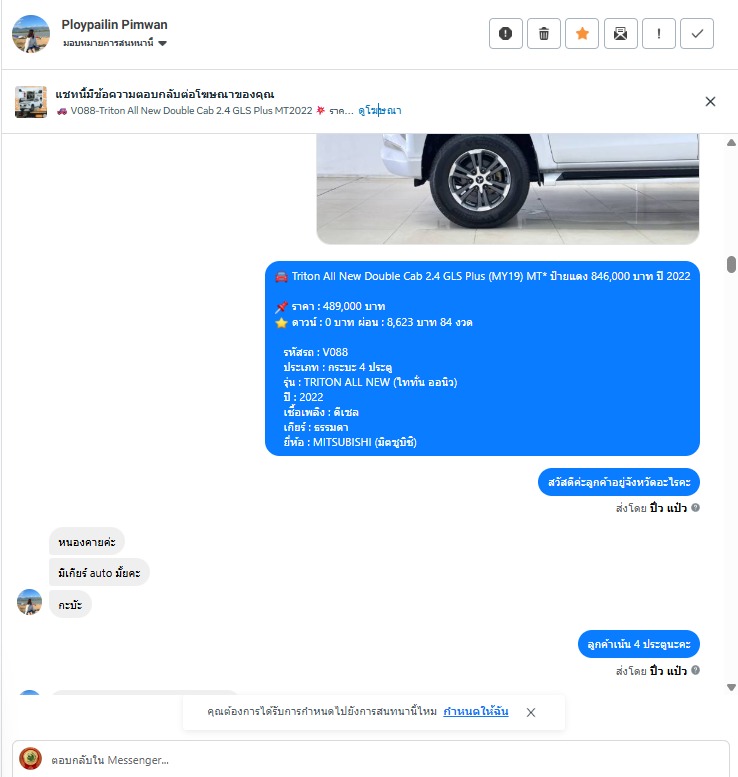Close the ad reply banner
738x777 pixels.
click(x=710, y=102)
